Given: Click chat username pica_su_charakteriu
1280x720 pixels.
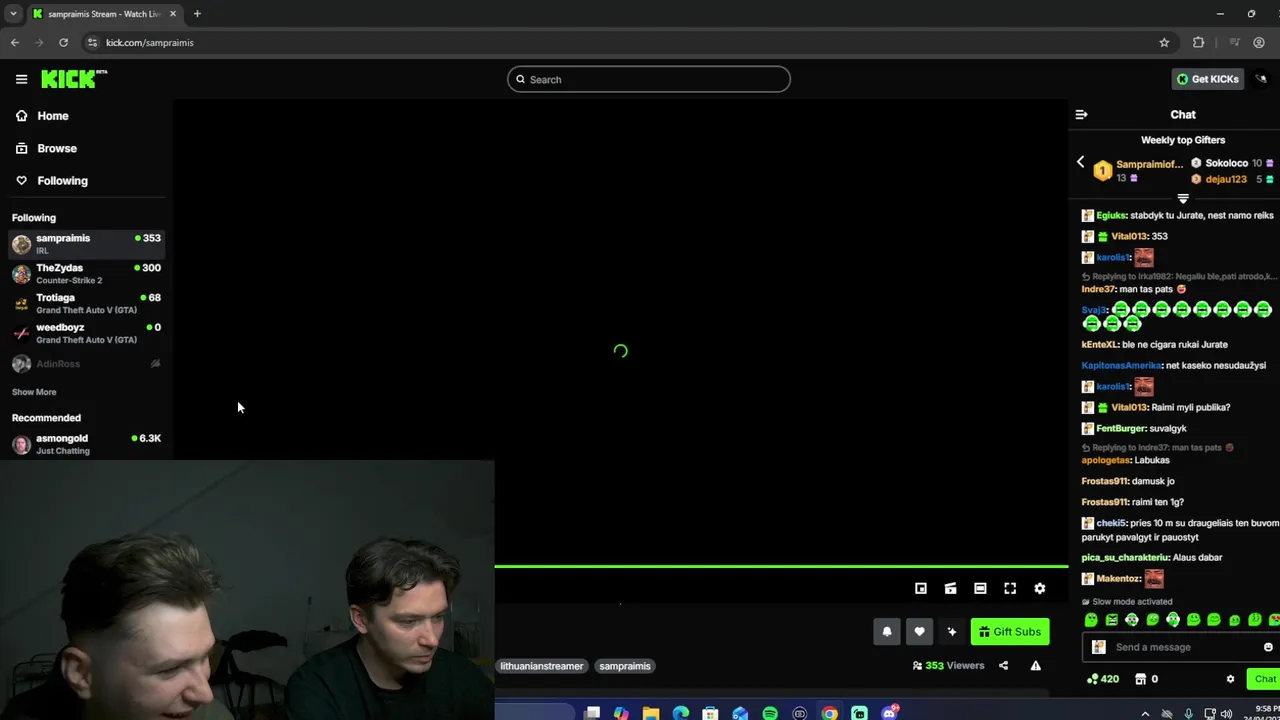Looking at the screenshot, I should pyautogui.click(x=1124, y=557).
